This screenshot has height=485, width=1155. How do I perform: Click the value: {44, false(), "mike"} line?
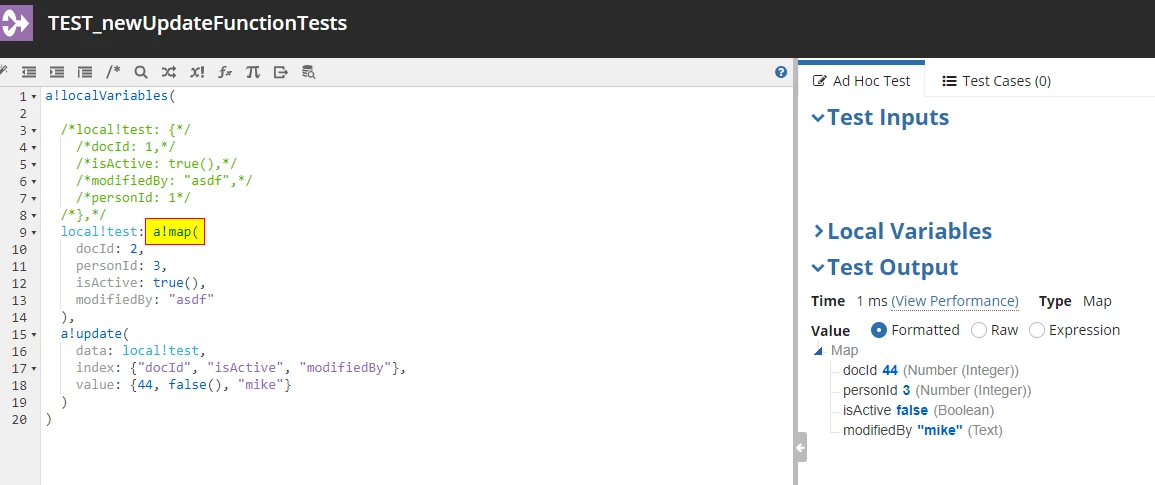(x=184, y=385)
